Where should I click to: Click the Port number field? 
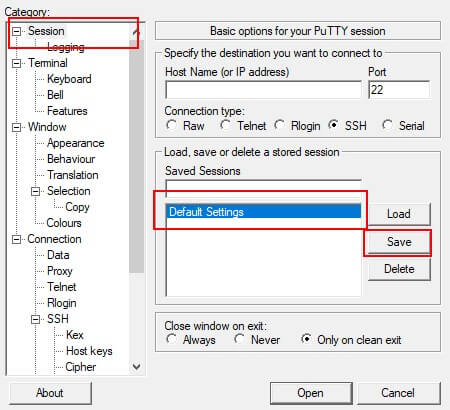point(399,90)
